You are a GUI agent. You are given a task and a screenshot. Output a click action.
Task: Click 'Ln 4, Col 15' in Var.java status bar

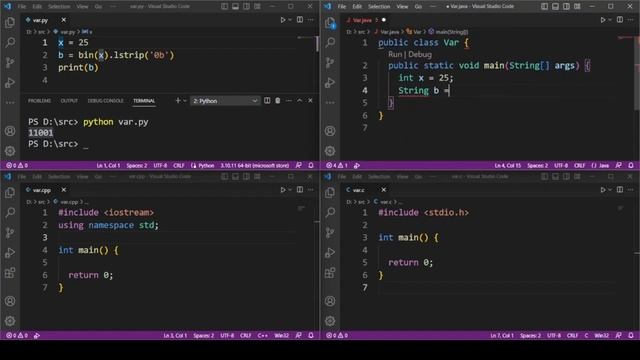pyautogui.click(x=508, y=165)
